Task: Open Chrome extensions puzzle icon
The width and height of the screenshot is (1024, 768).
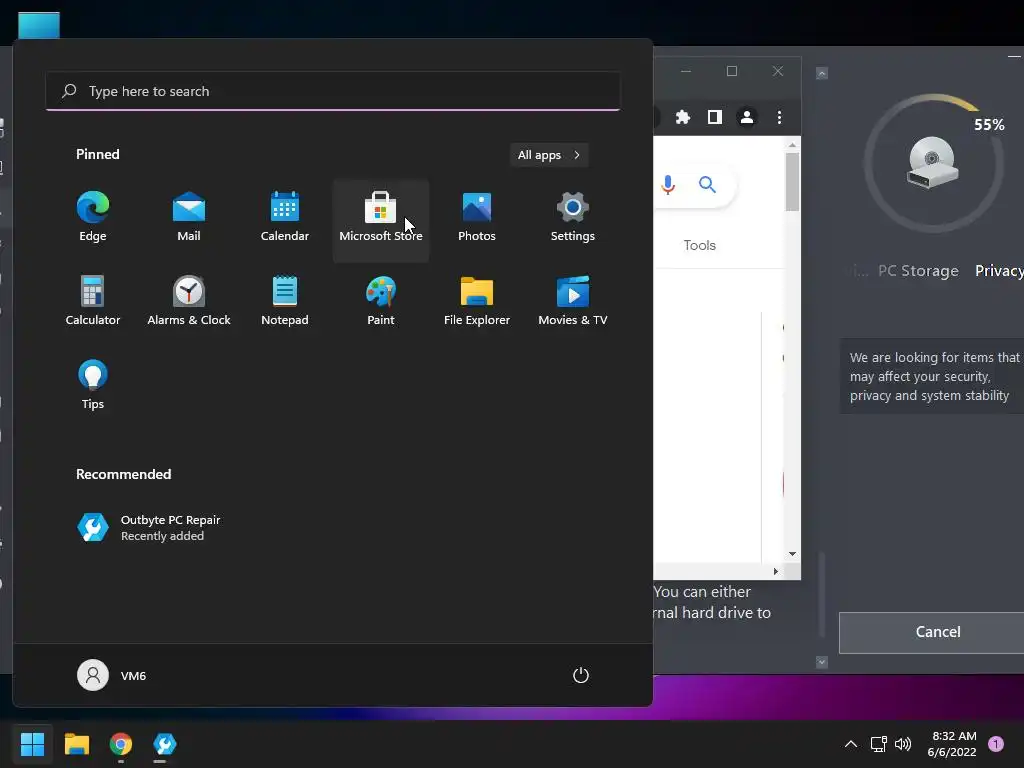Action: (682, 117)
